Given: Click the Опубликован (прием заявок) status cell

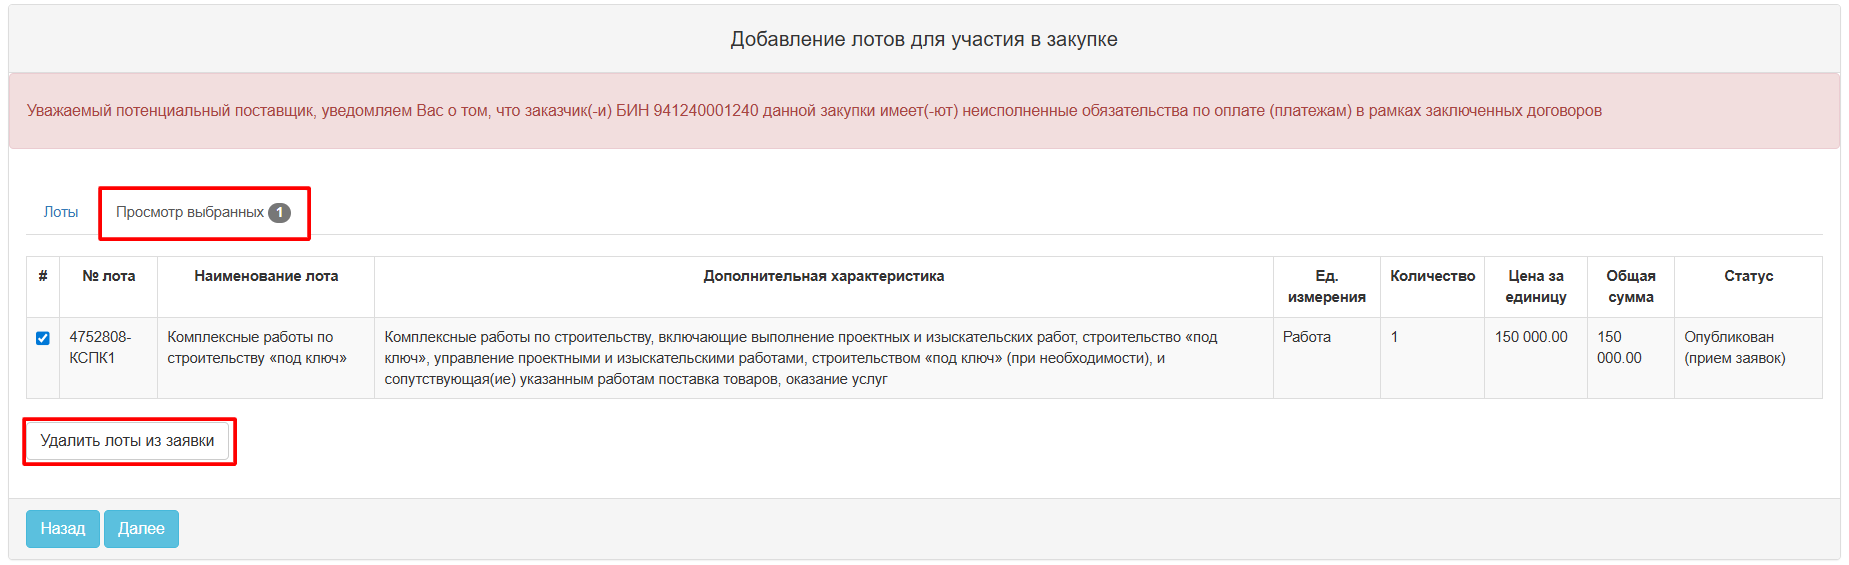Looking at the screenshot, I should [x=1734, y=347].
